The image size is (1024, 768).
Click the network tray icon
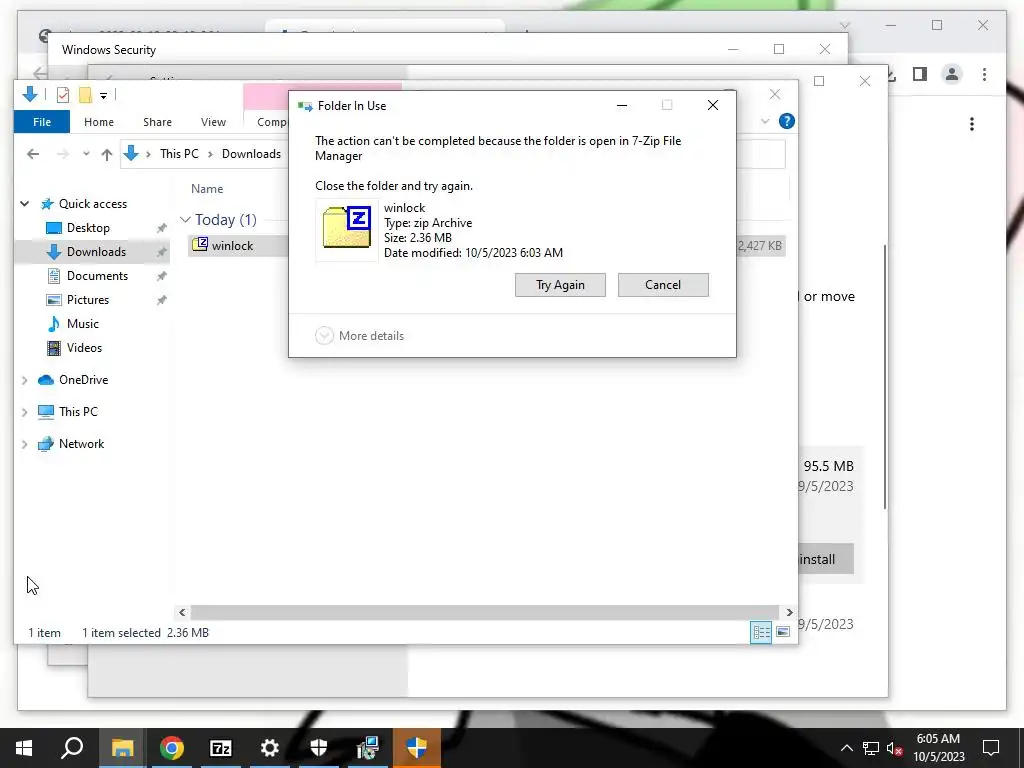[871, 748]
